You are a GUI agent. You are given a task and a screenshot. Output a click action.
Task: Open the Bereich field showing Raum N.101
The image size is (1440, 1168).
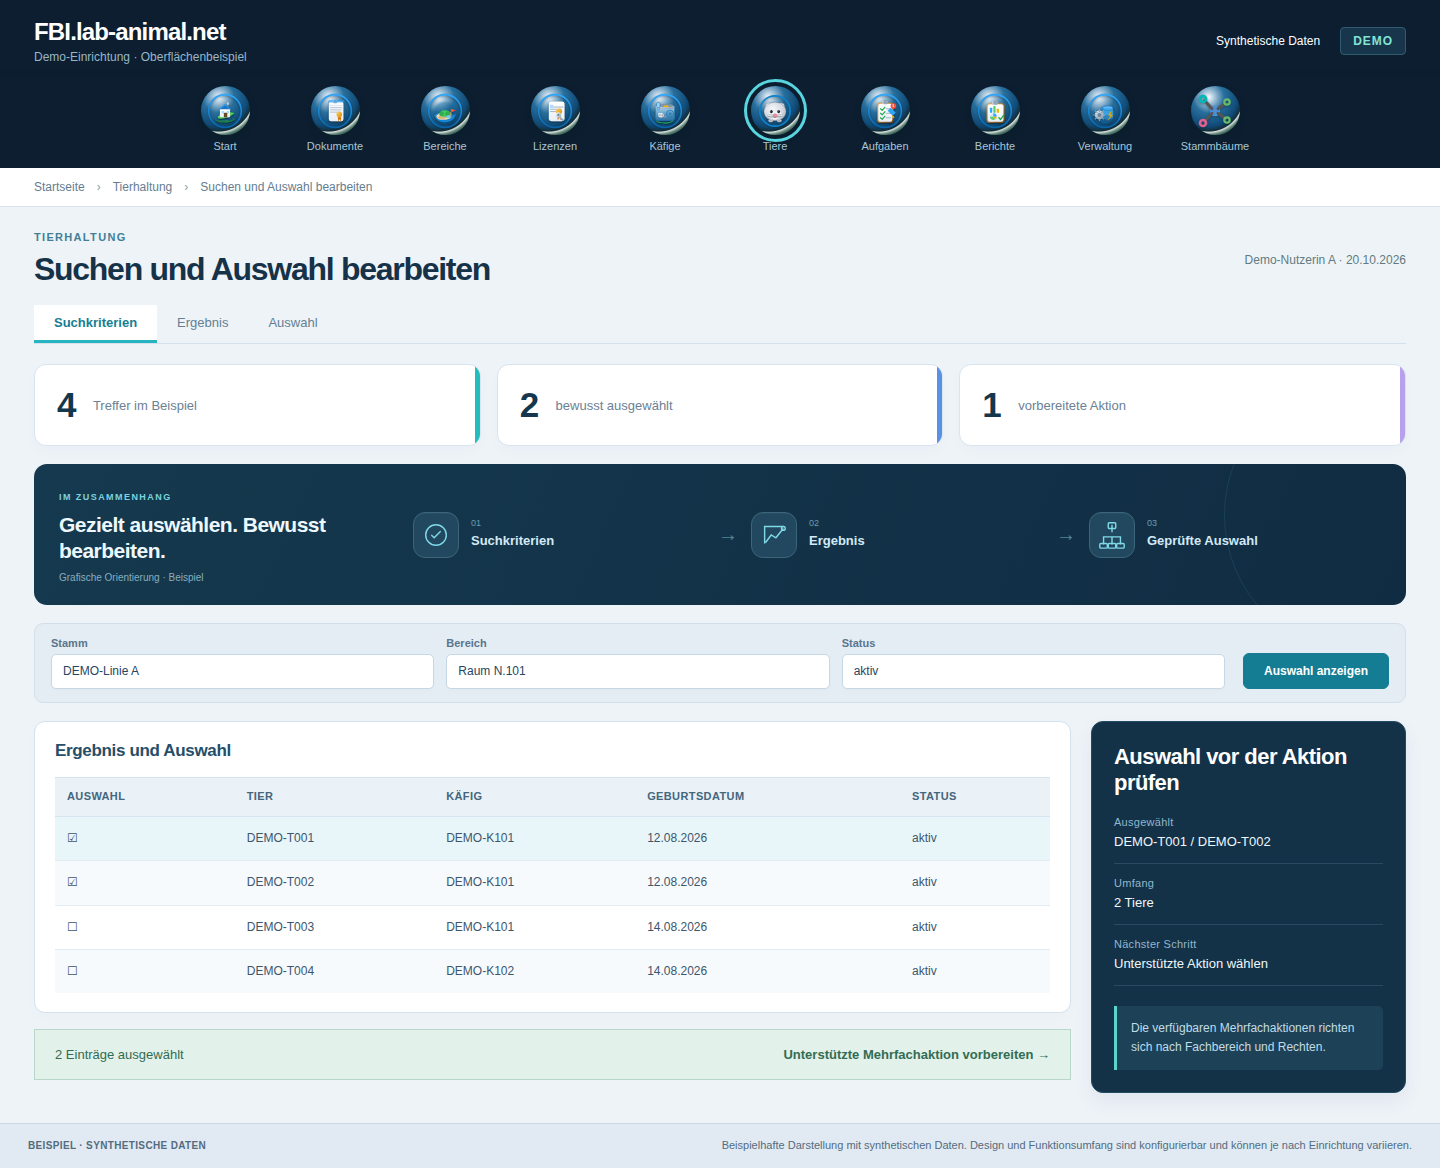(x=638, y=671)
